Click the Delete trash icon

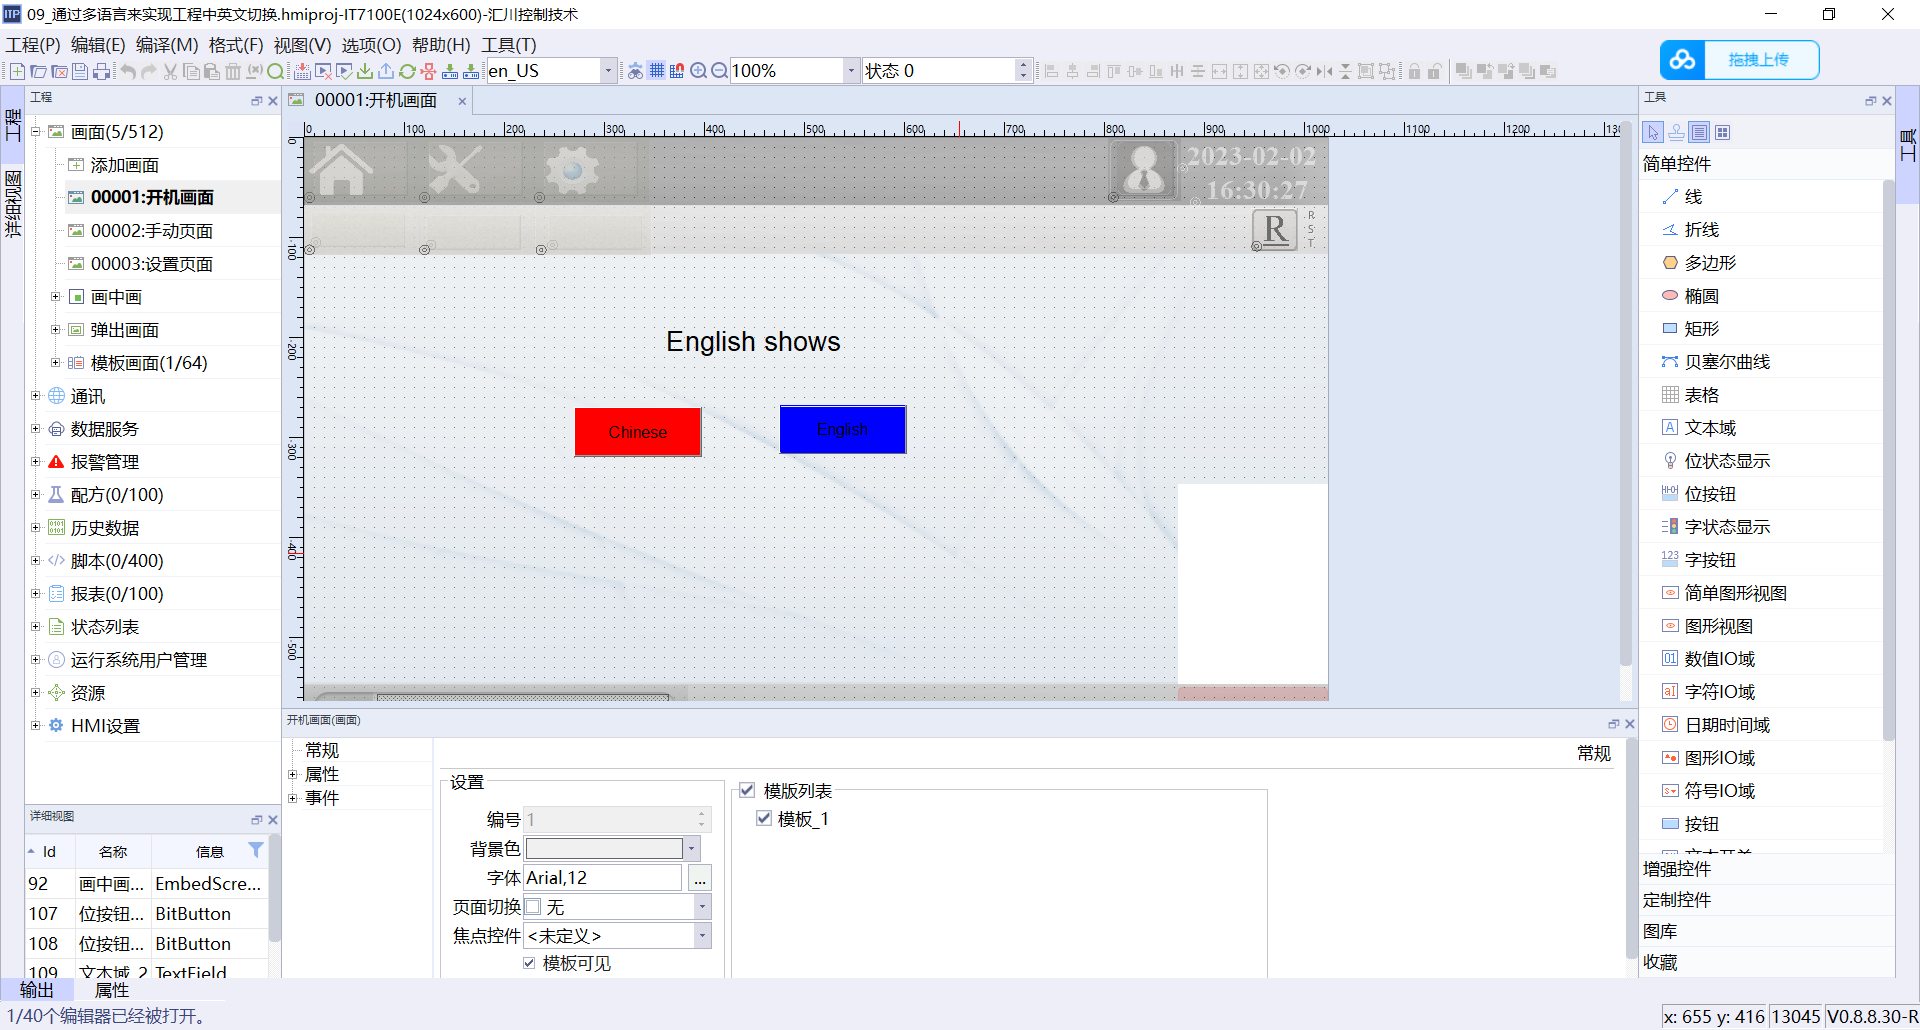(233, 71)
